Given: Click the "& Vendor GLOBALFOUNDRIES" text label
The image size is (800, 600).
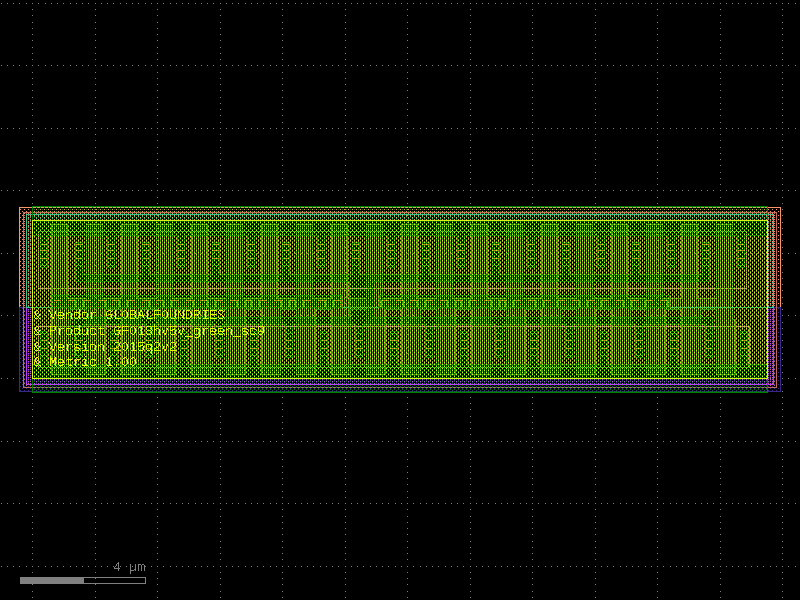Looking at the screenshot, I should [130, 315].
